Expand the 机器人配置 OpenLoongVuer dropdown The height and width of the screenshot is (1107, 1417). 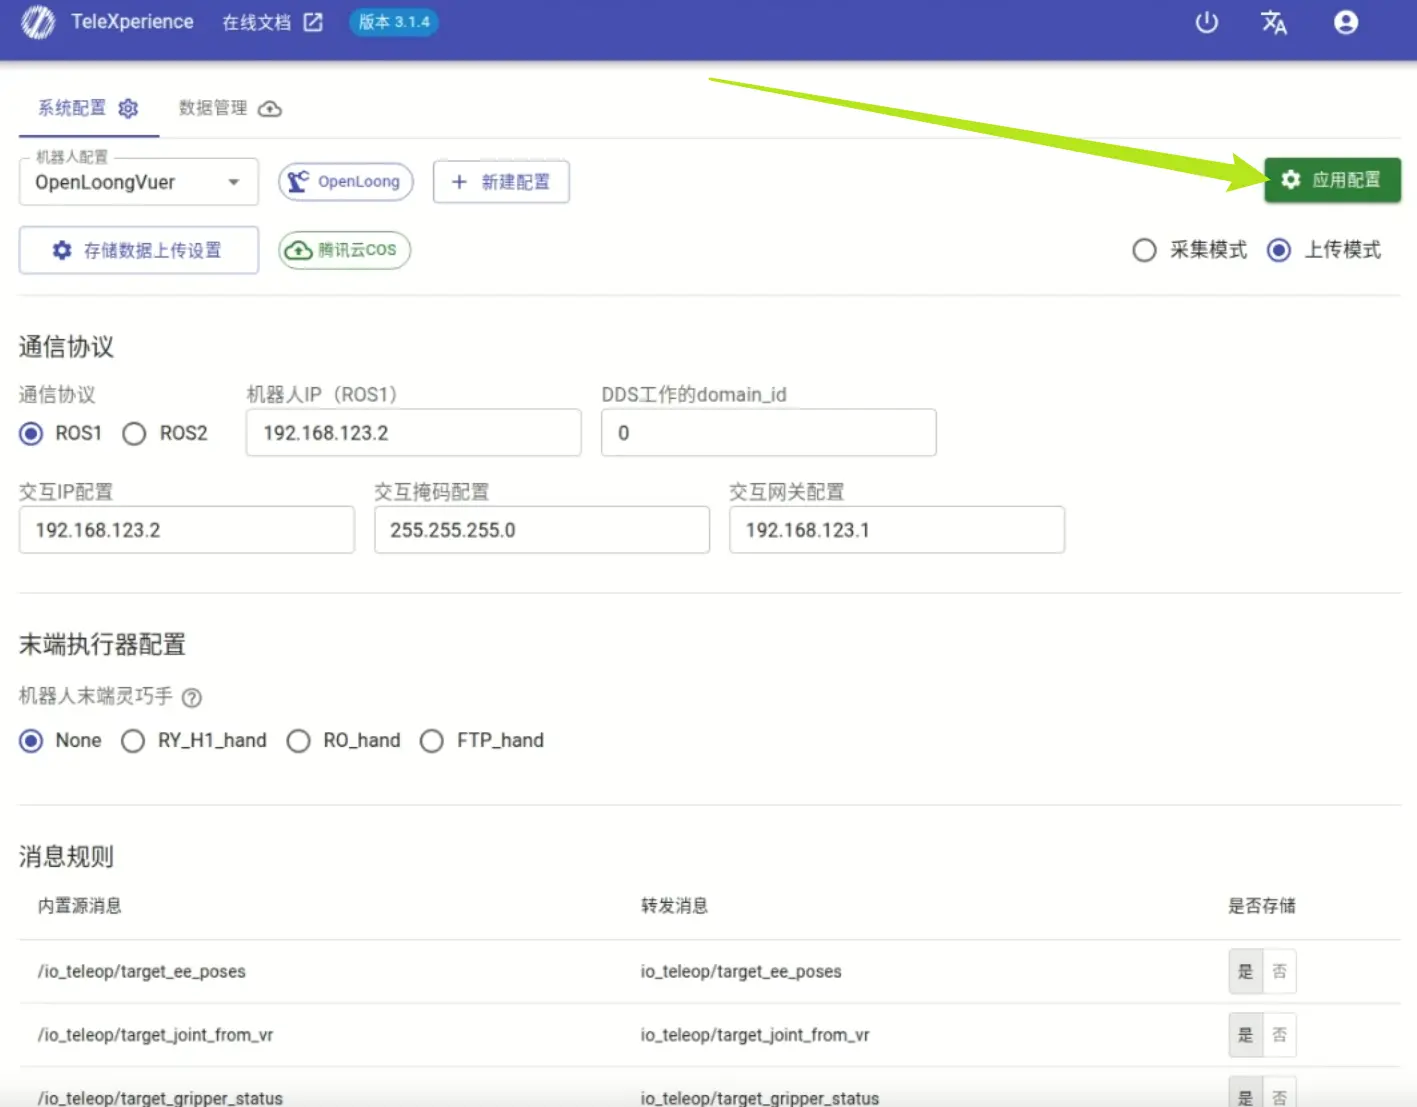pyautogui.click(x=139, y=182)
